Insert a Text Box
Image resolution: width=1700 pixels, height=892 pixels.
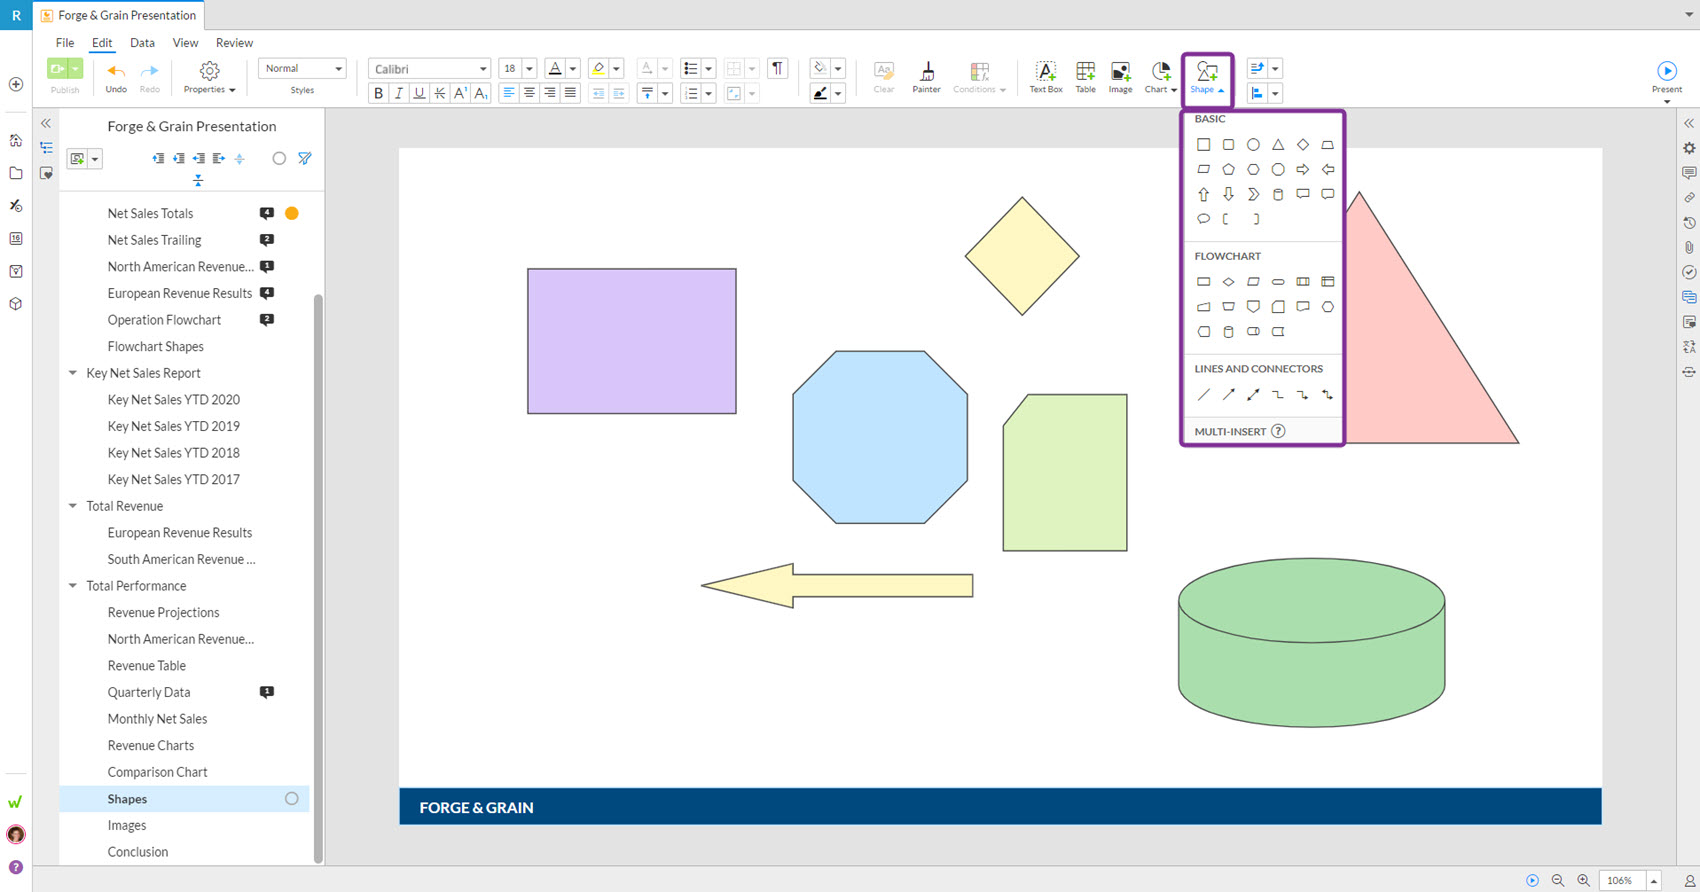[x=1046, y=77]
